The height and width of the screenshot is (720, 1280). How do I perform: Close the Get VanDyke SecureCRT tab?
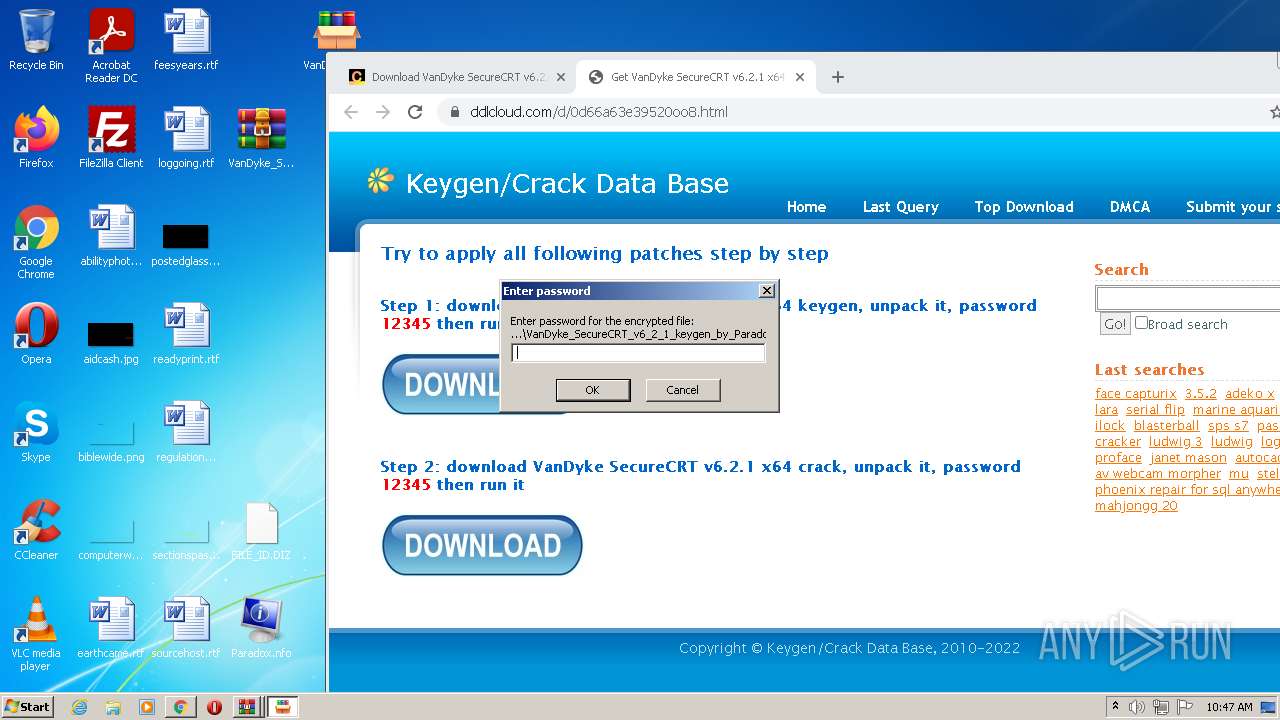800,77
